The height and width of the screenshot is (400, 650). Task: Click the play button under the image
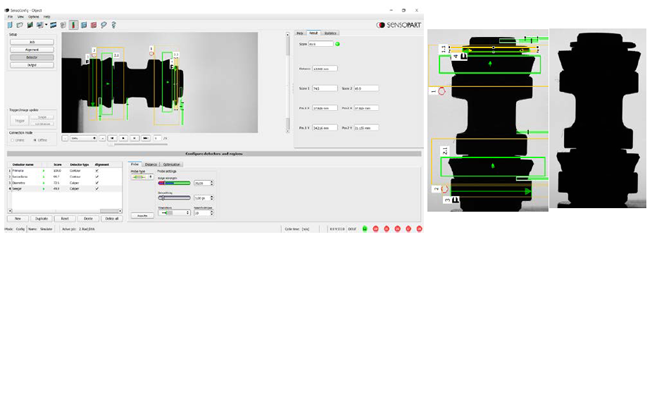click(x=123, y=138)
